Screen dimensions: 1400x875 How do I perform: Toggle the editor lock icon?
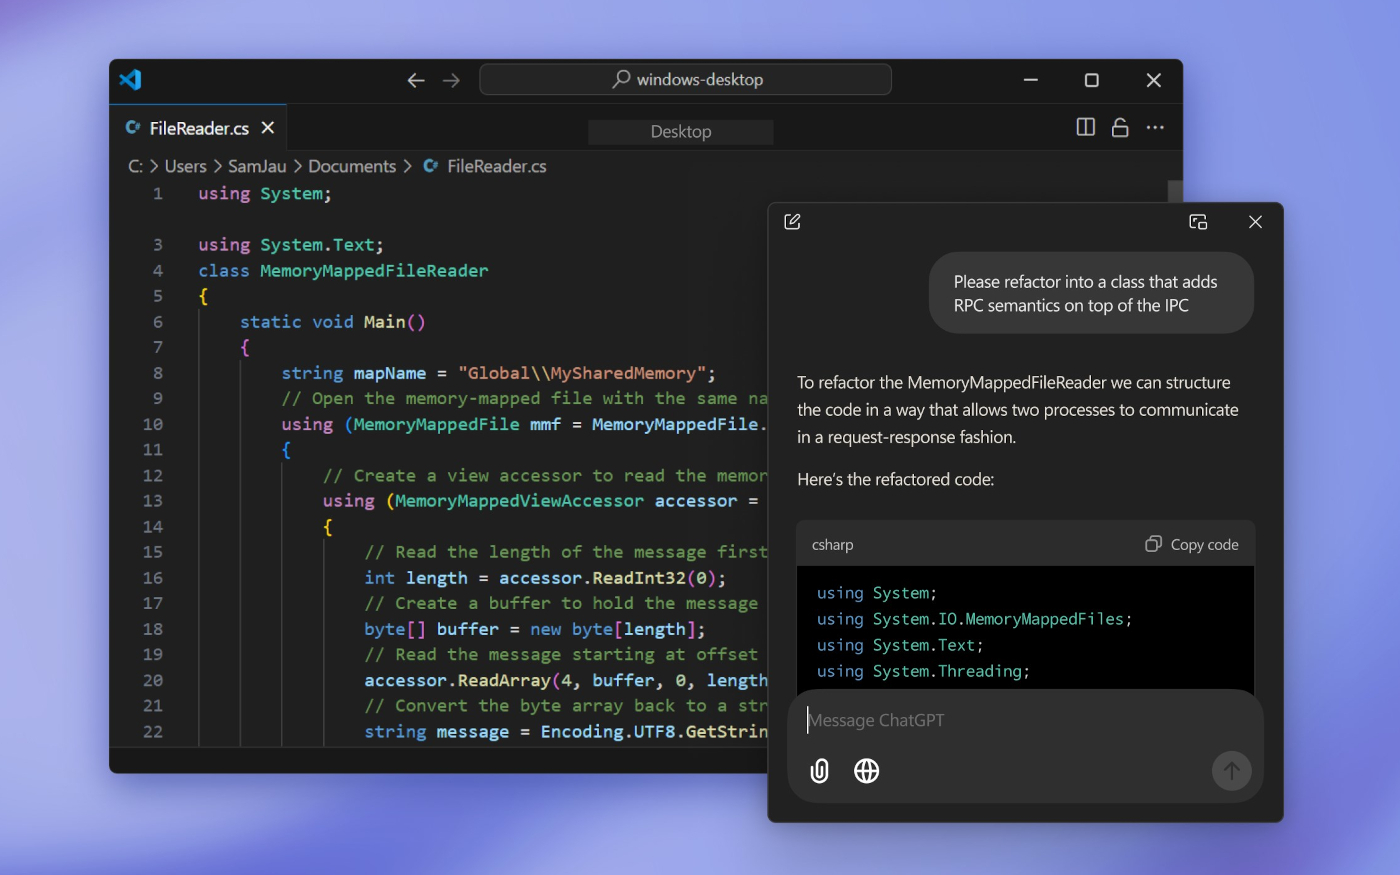tap(1120, 127)
